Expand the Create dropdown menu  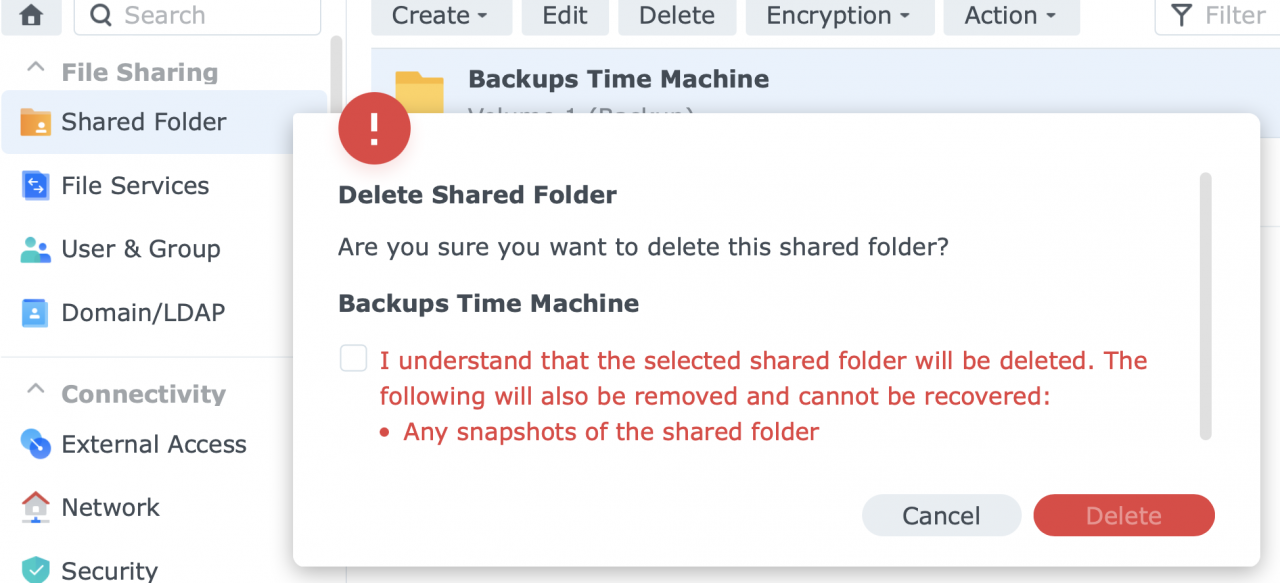pyautogui.click(x=440, y=16)
